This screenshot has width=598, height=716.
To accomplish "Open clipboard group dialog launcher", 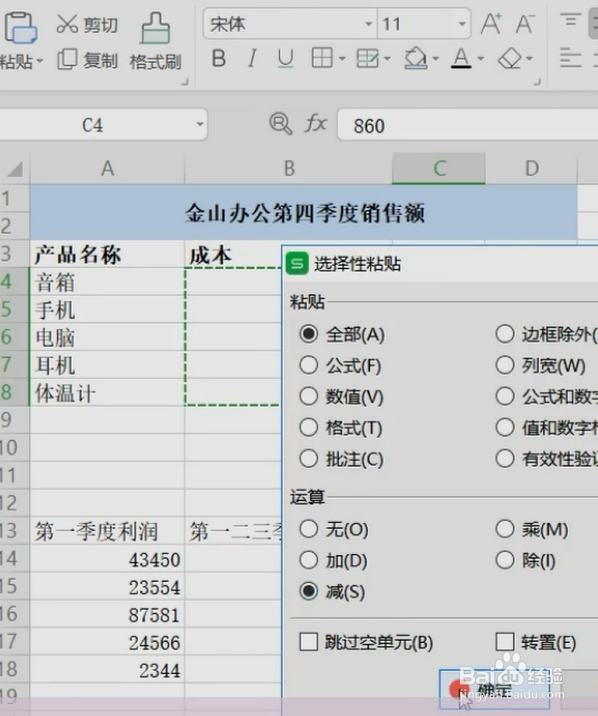I will click(x=185, y=82).
